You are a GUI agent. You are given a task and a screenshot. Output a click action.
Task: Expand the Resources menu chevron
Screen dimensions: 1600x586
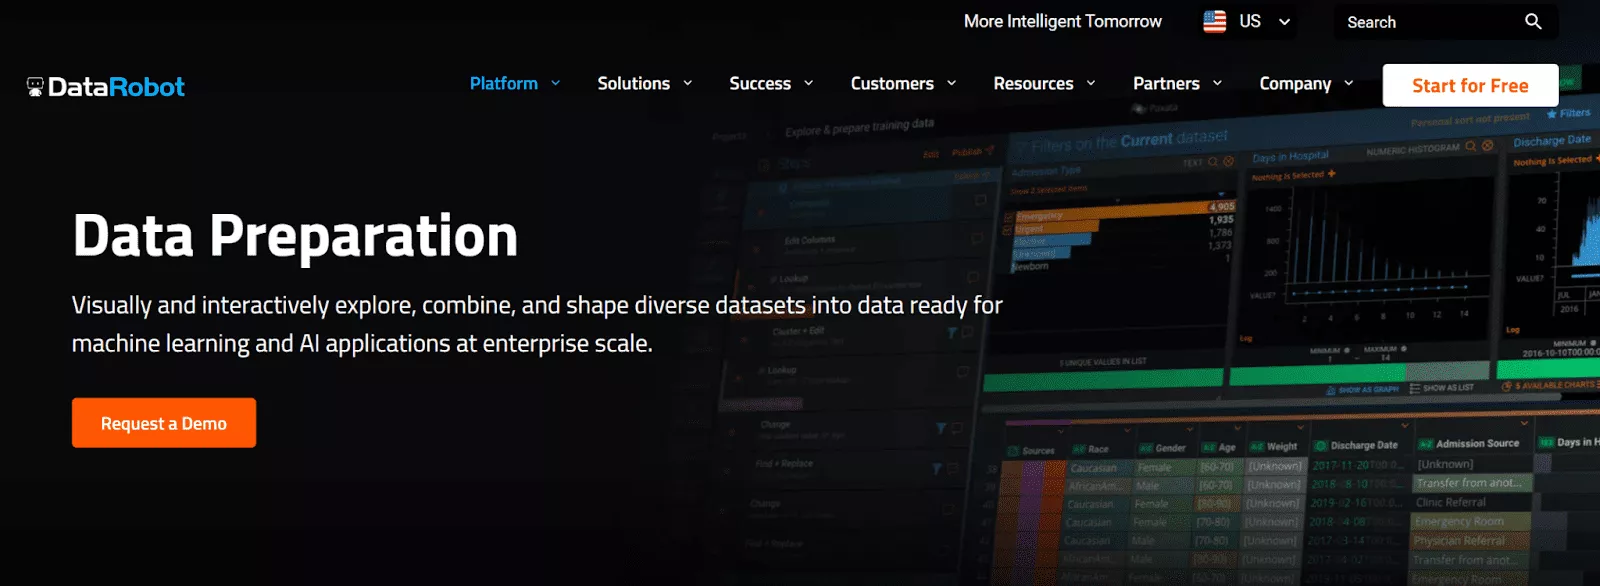tap(1091, 84)
